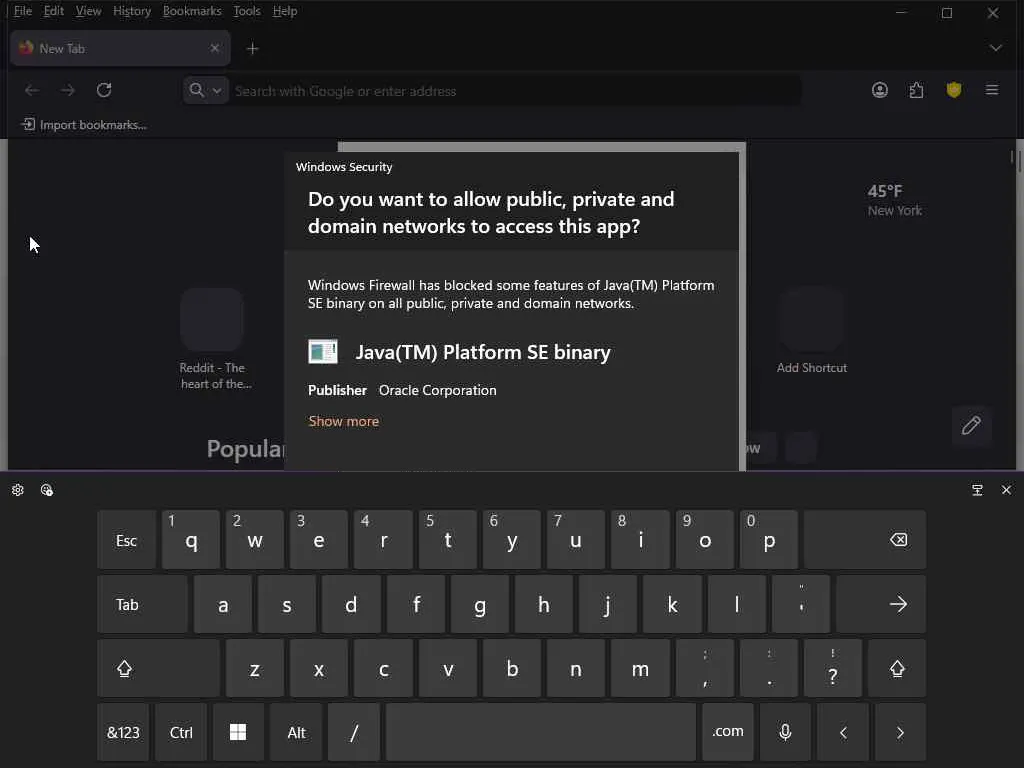Image resolution: width=1024 pixels, height=768 pixels.
Task: Toggle the Ctrl key
Action: tap(181, 732)
